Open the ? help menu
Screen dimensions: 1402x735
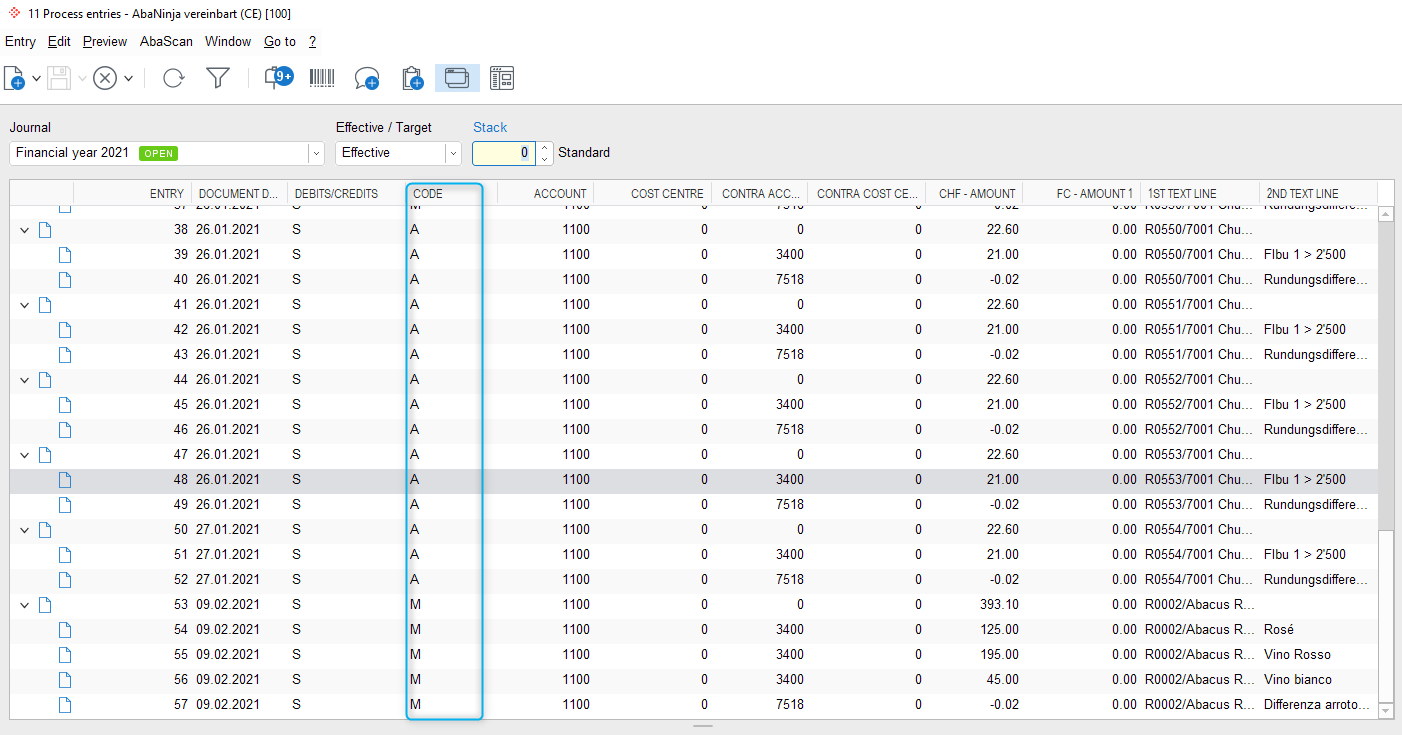(x=312, y=42)
